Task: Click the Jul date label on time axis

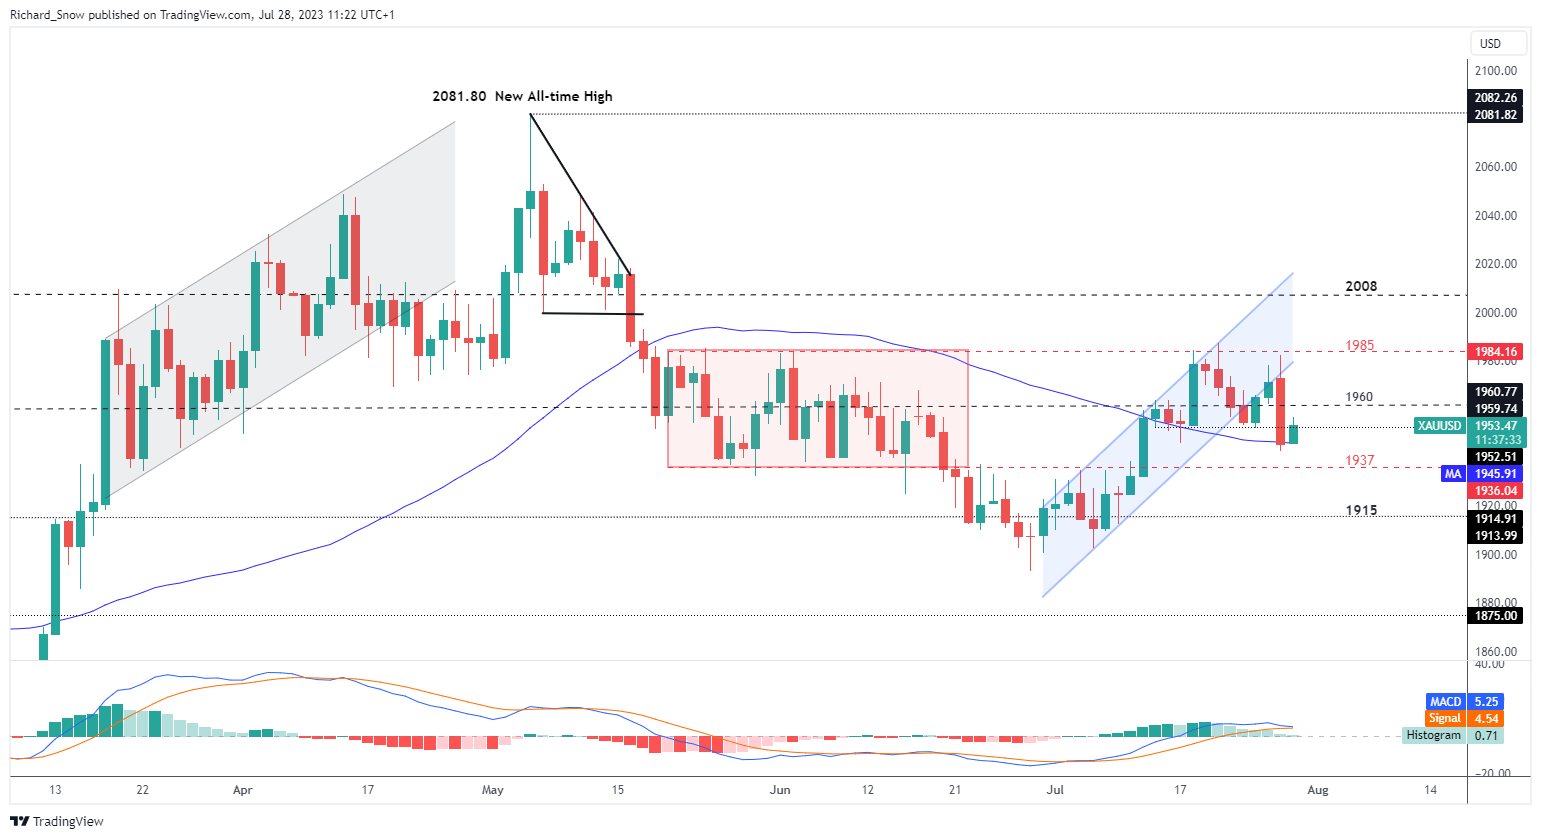Action: [1055, 790]
